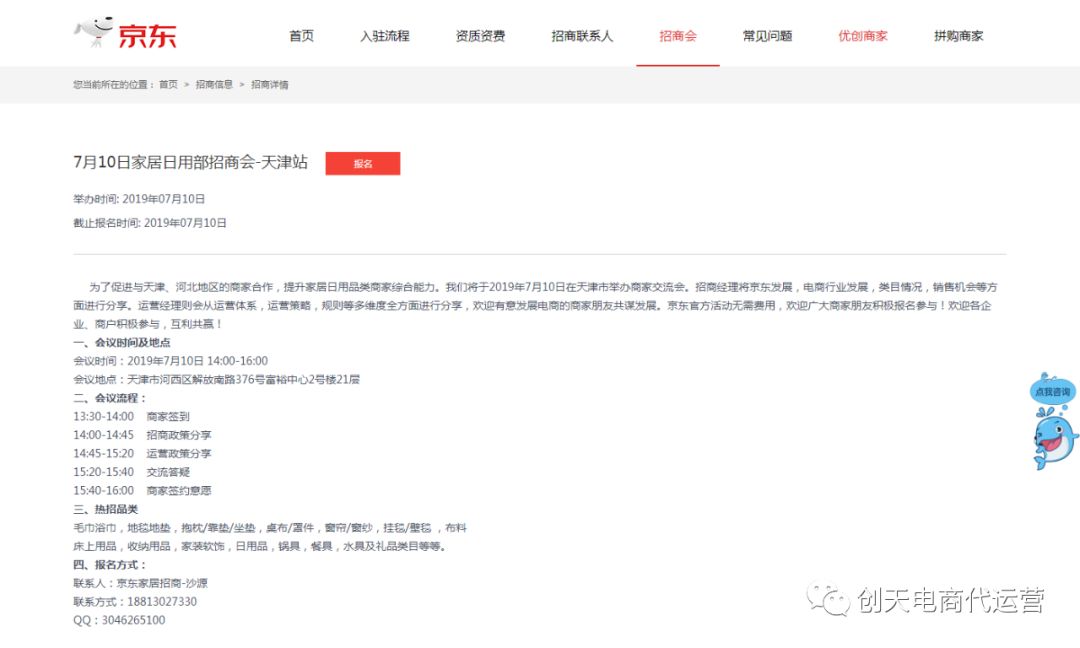The height and width of the screenshot is (648, 1080).
Task: Click the line starting with 毛巾浴巾
Action: [270, 528]
